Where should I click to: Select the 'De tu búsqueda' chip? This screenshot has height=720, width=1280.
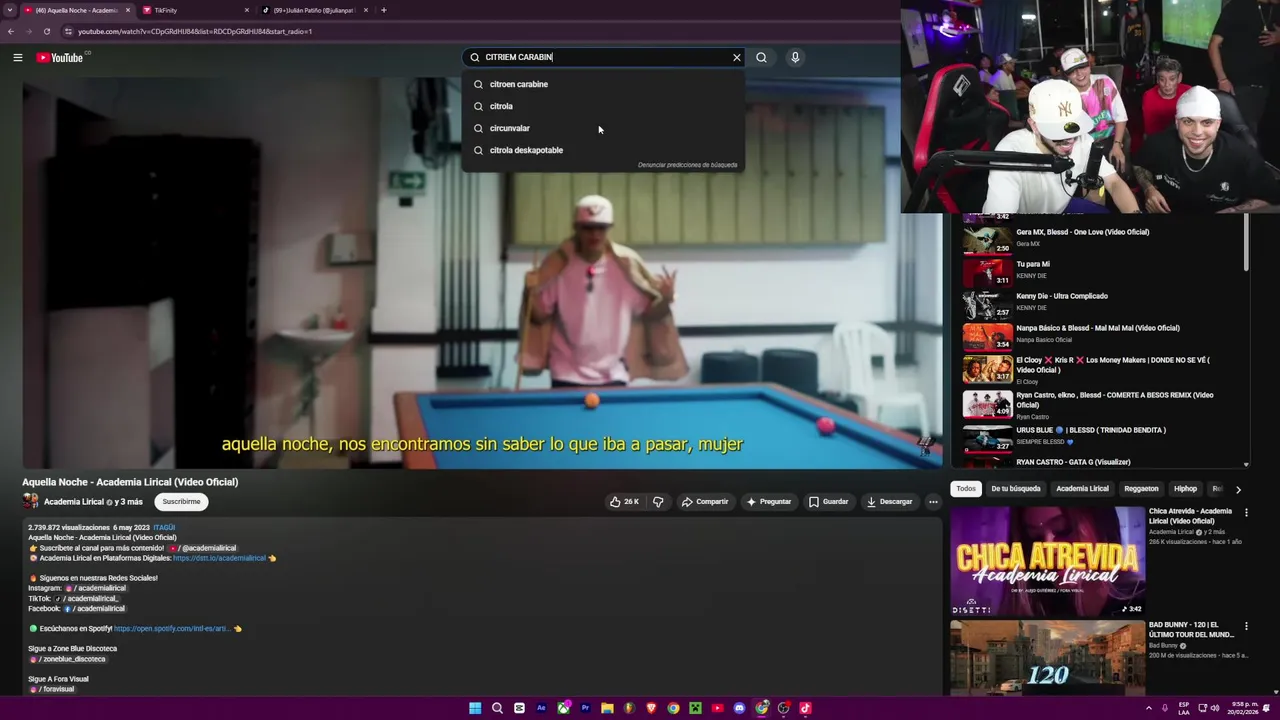pos(1016,489)
